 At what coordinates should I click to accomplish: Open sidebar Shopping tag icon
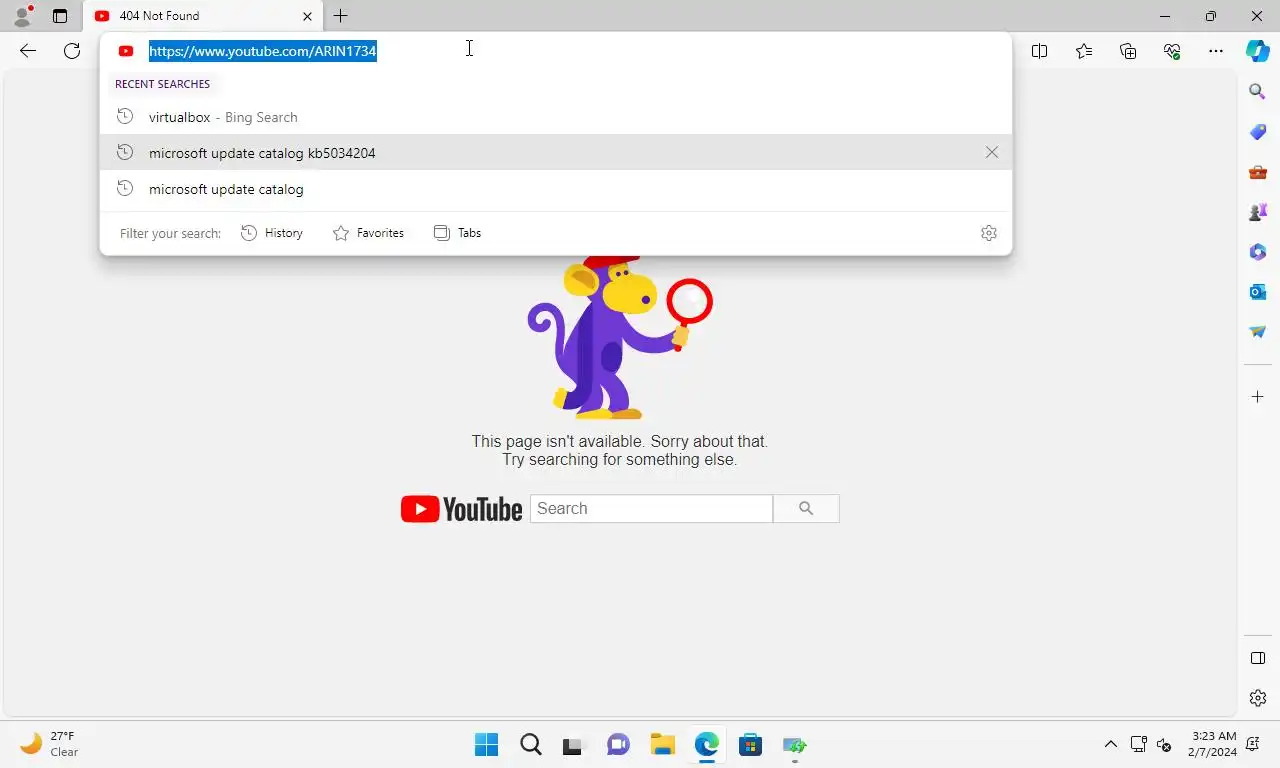click(1258, 132)
